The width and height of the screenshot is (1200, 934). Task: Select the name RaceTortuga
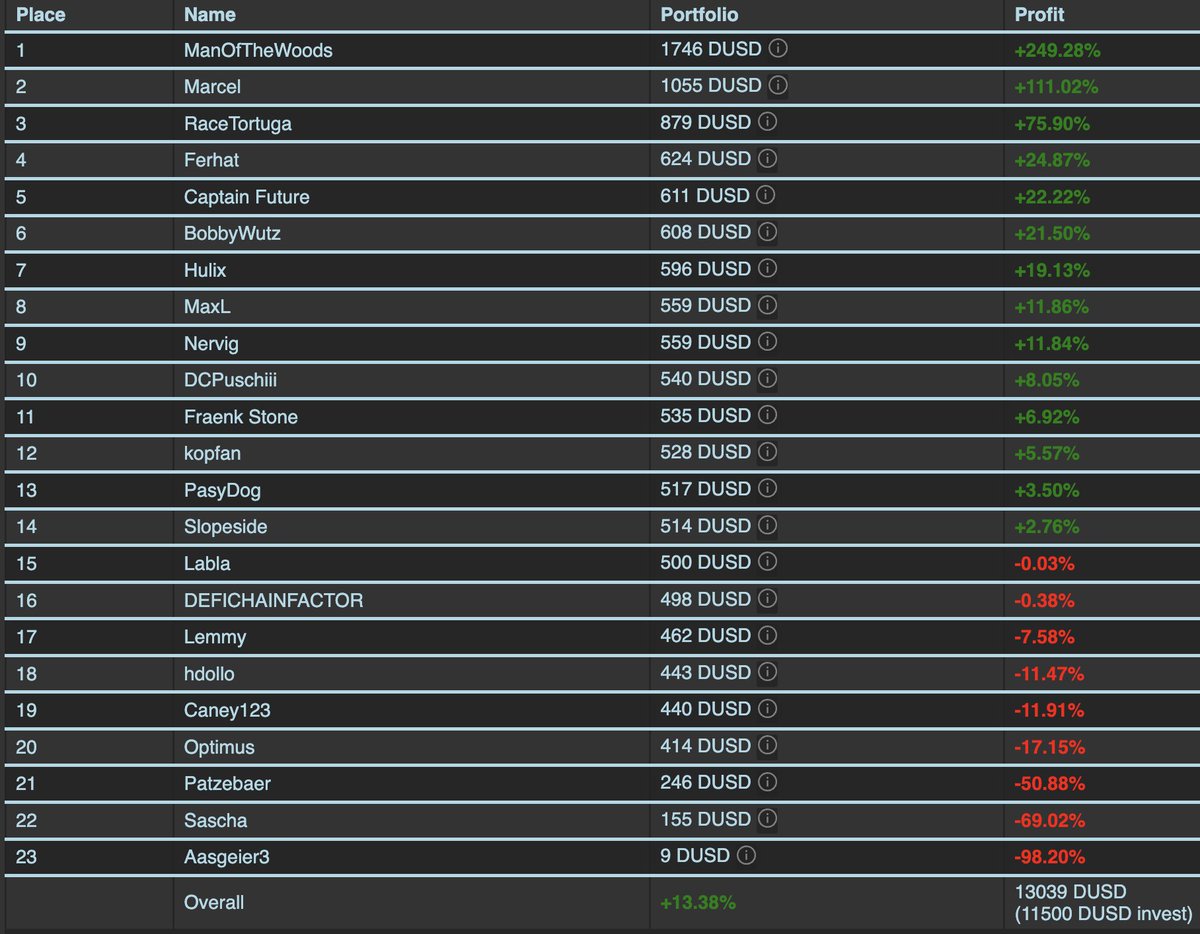[x=238, y=124]
